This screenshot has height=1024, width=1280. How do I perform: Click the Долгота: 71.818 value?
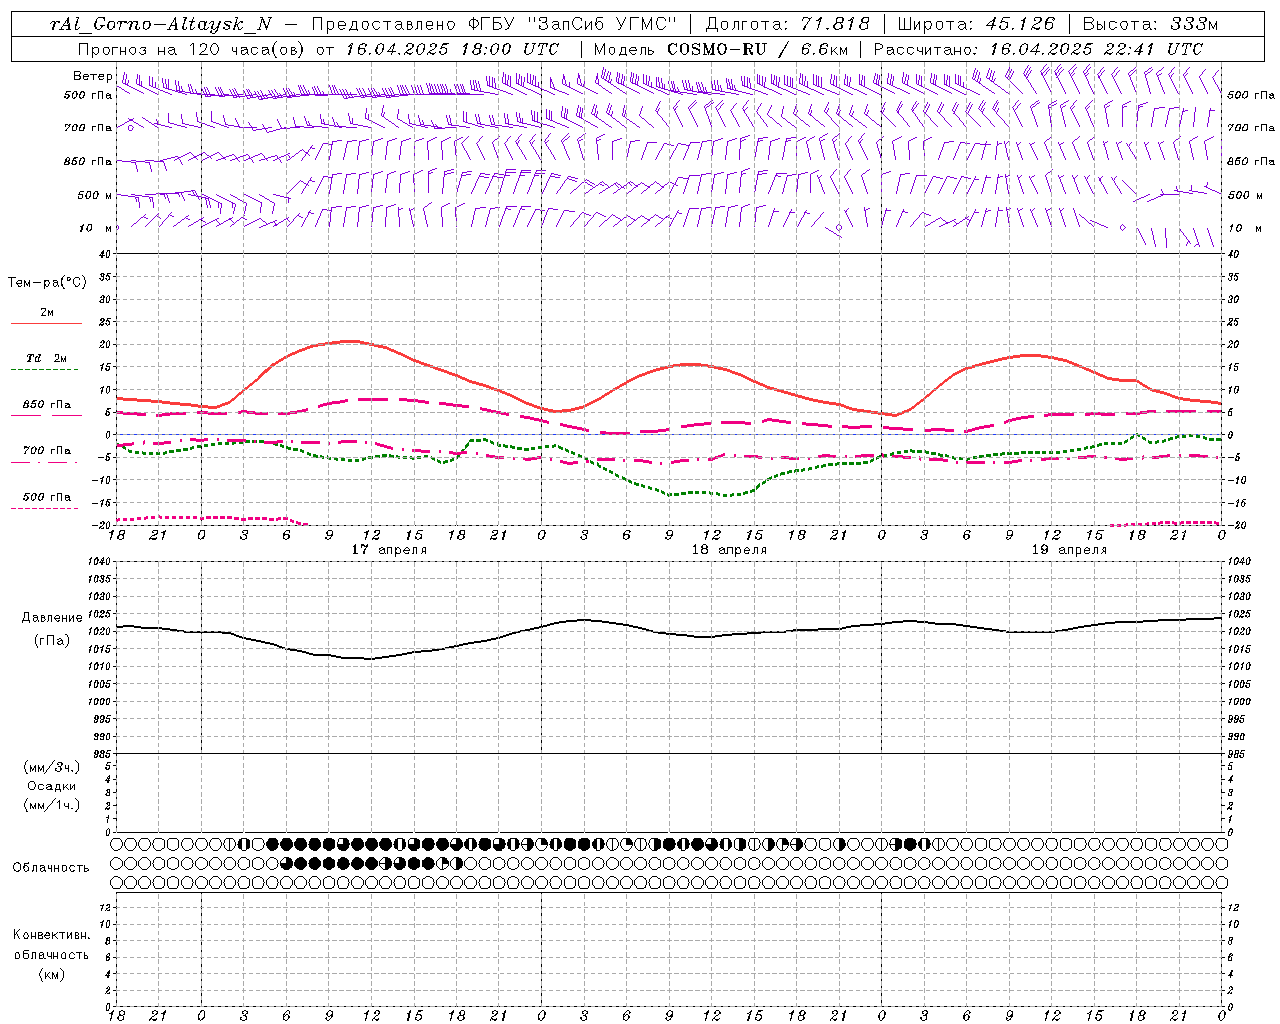tap(788, 24)
